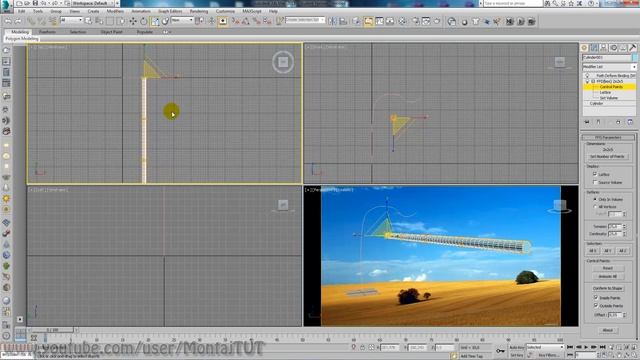Open the Hierarchy command panel tab
Viewport: 640px width, 360px height.
pos(604,48)
